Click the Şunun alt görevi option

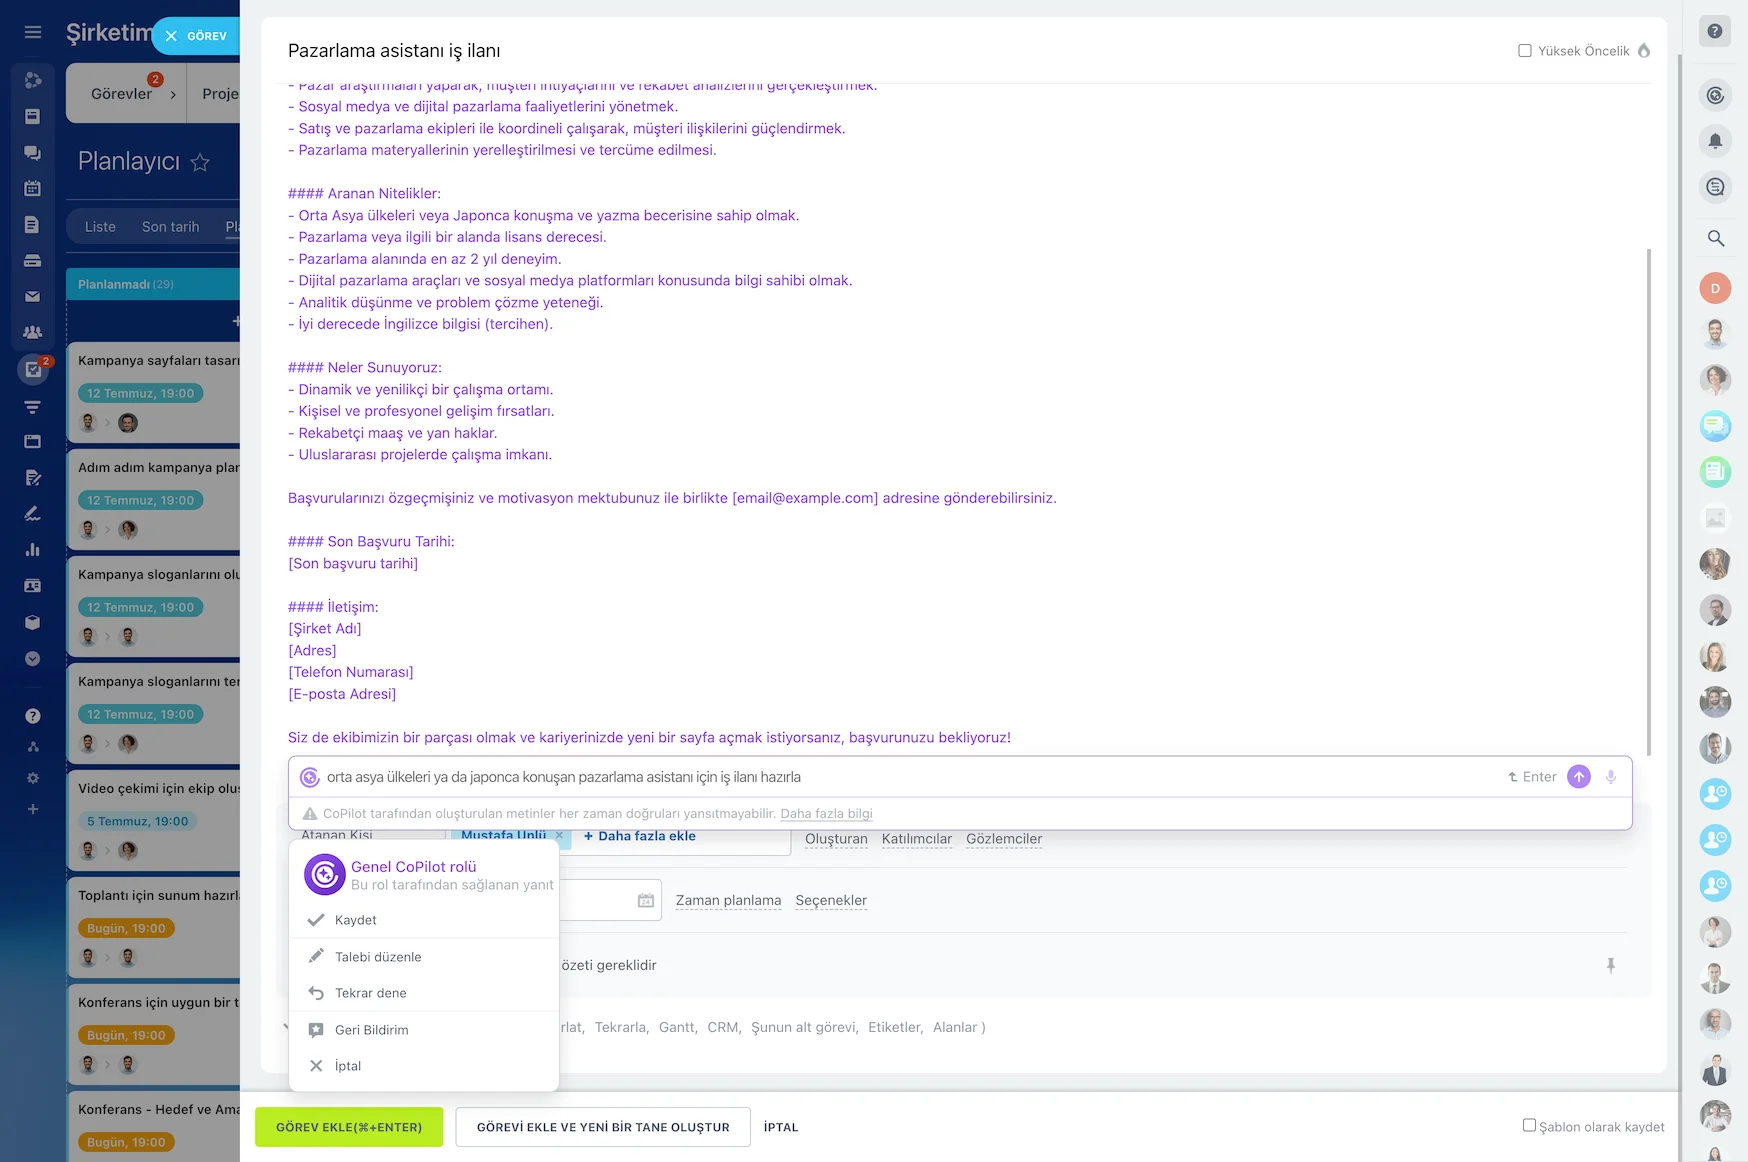point(804,1027)
